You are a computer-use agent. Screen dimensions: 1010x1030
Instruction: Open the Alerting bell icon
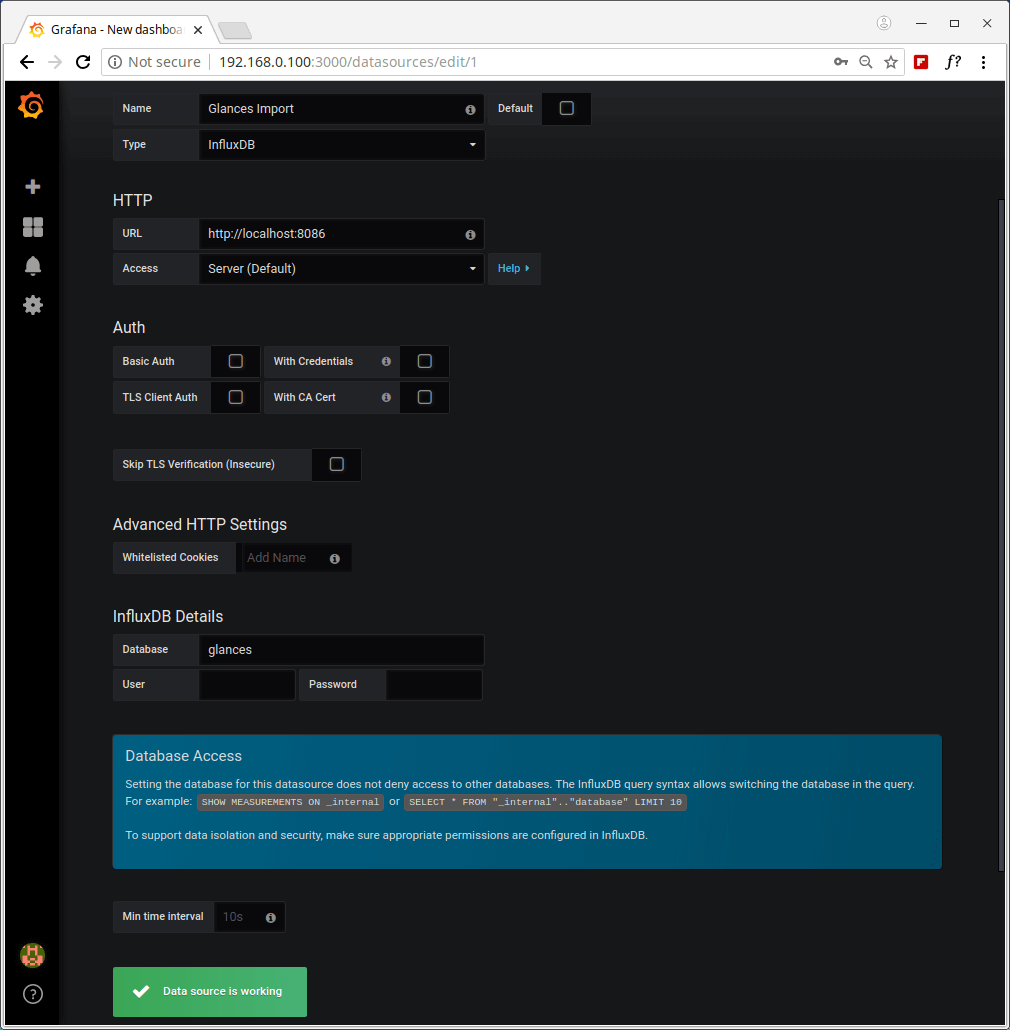point(33,265)
